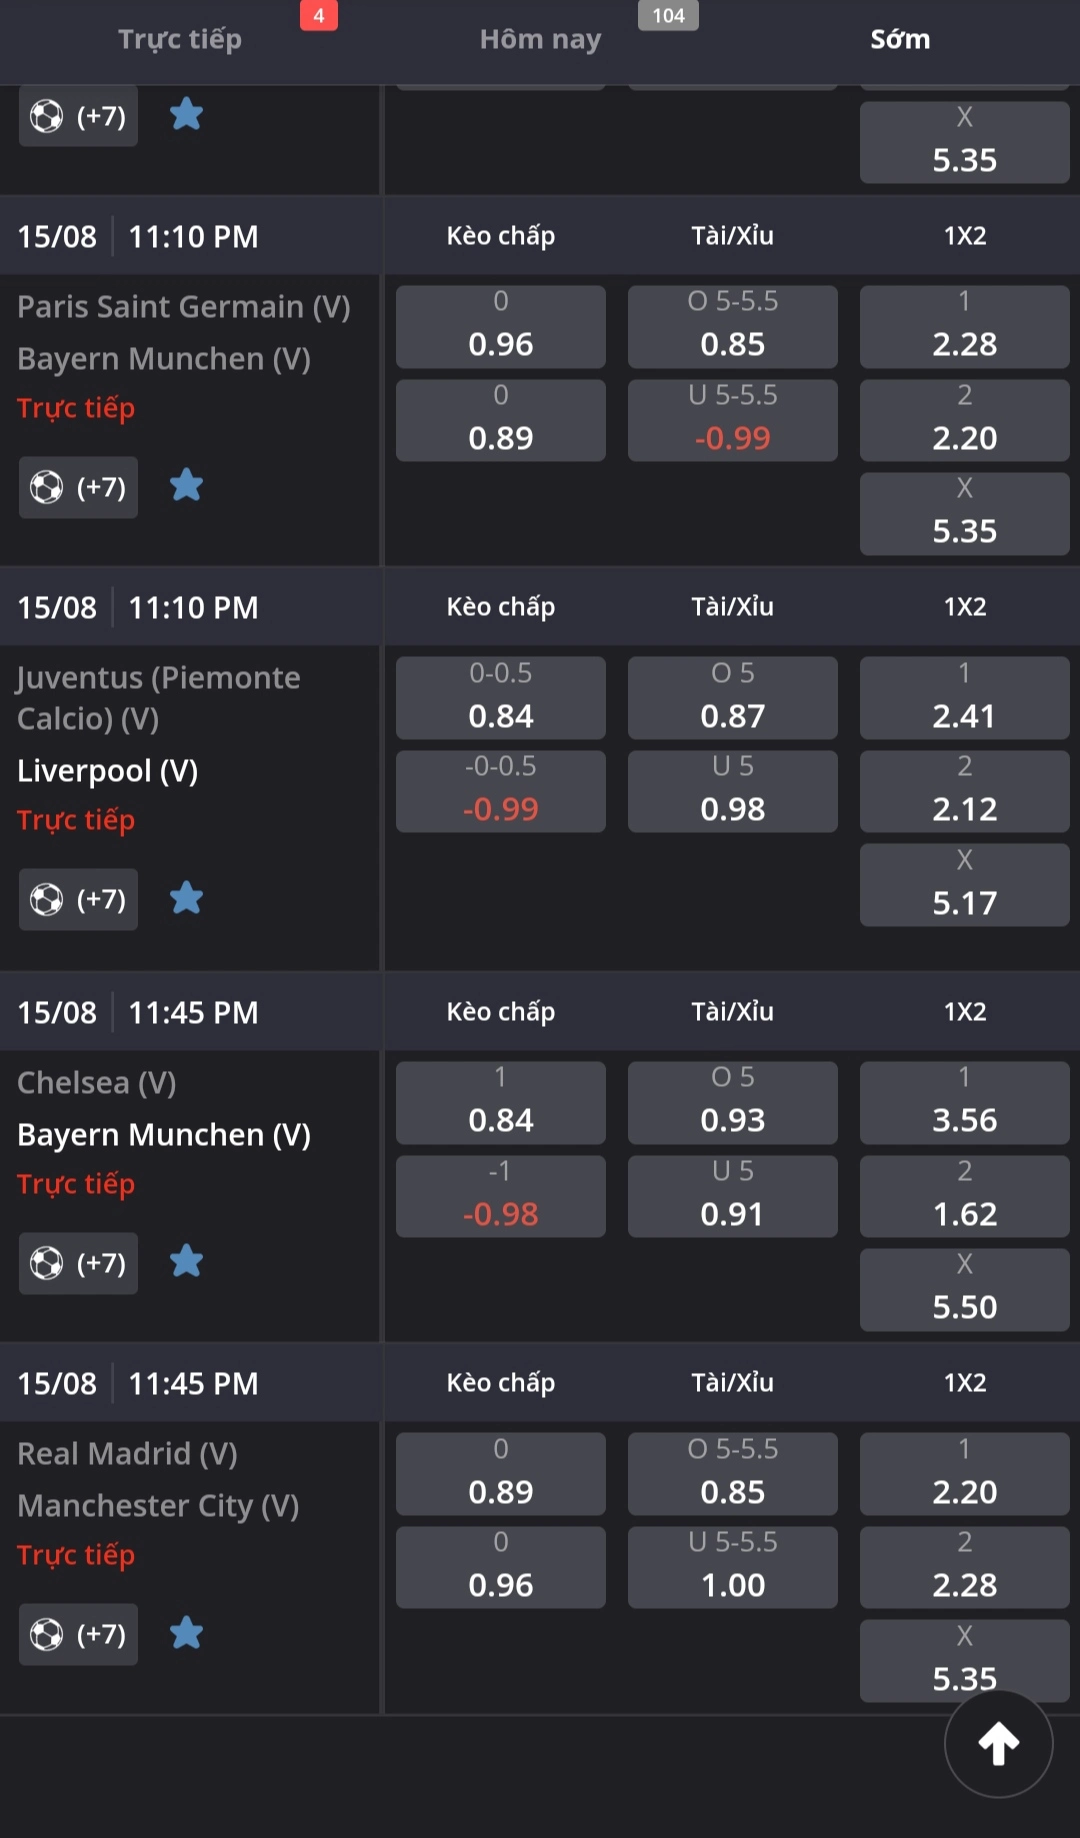Select the Sớm tab

click(900, 40)
